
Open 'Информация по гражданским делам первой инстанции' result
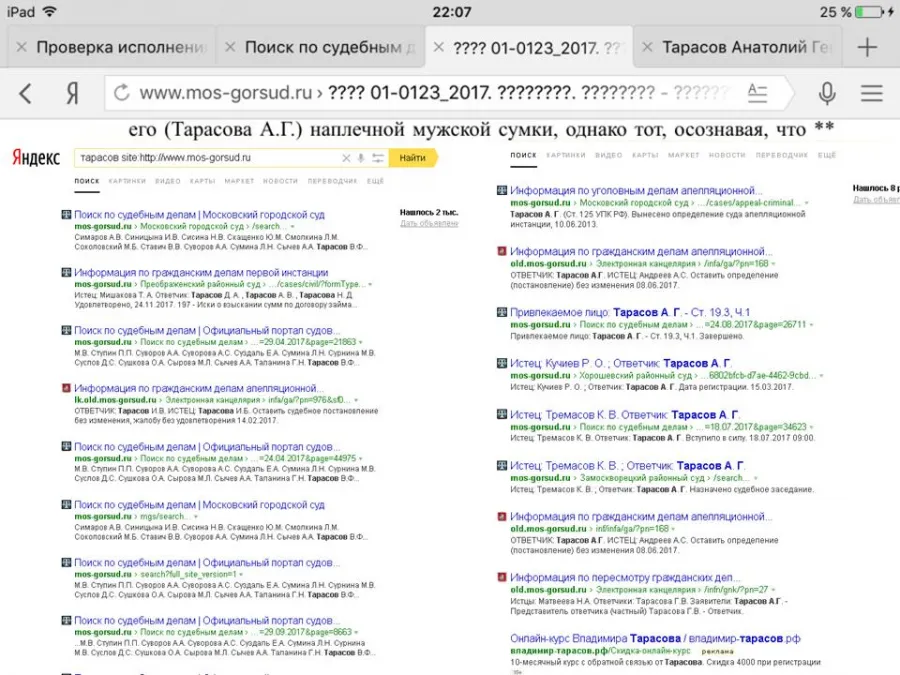click(201, 273)
